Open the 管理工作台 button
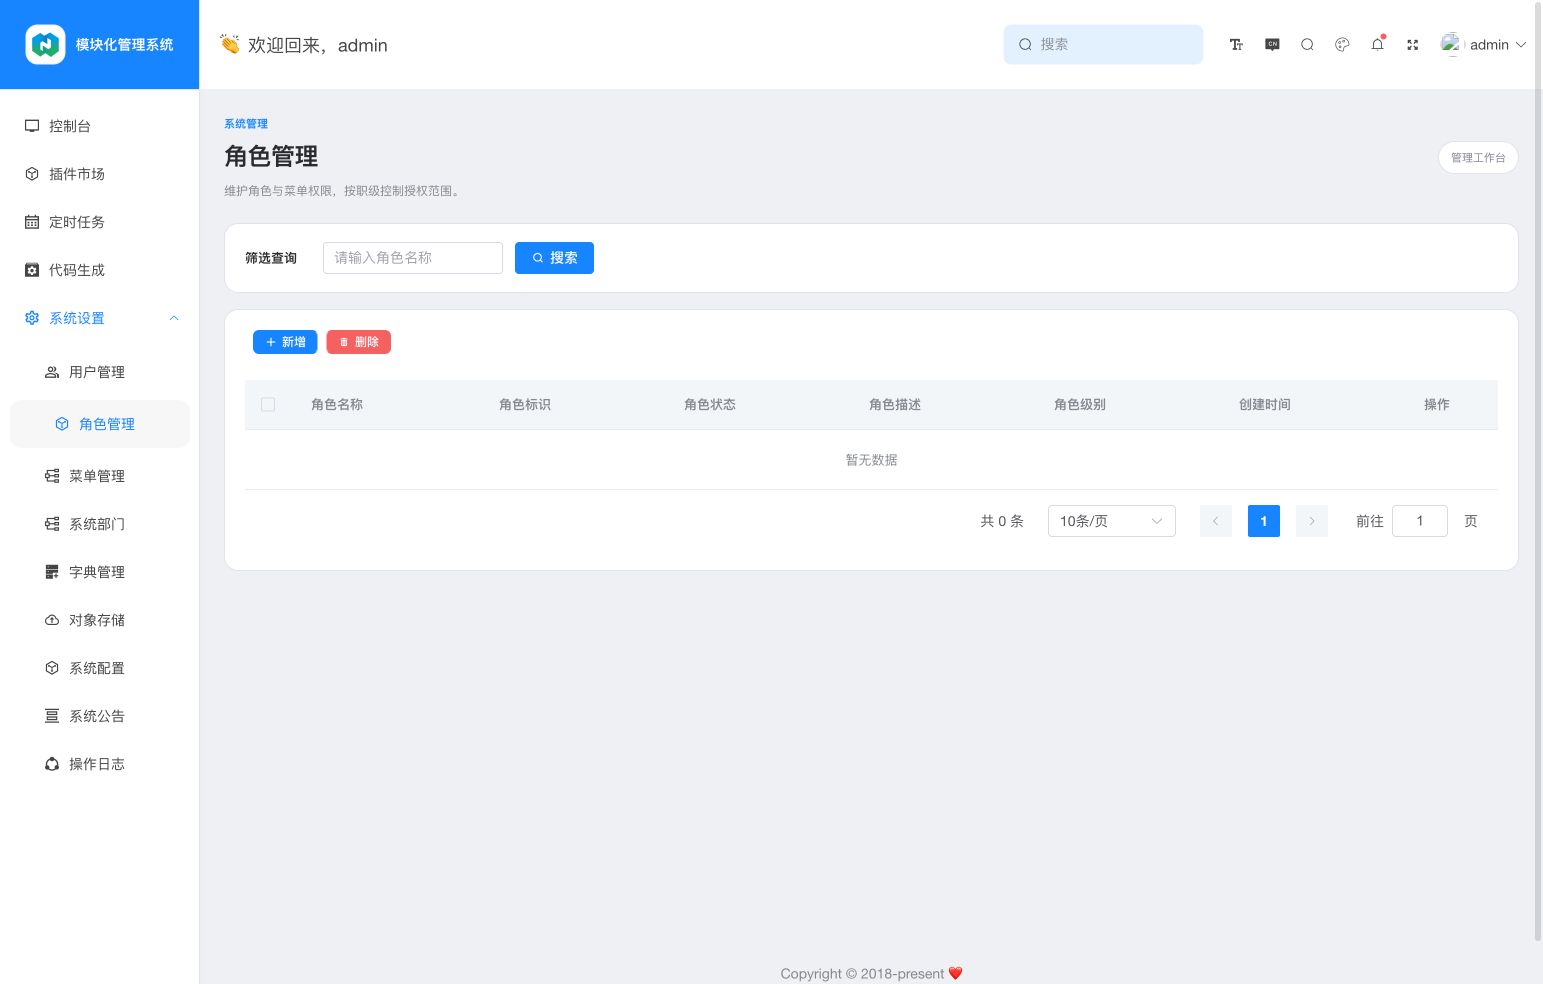The width and height of the screenshot is (1543, 984). pos(1478,158)
